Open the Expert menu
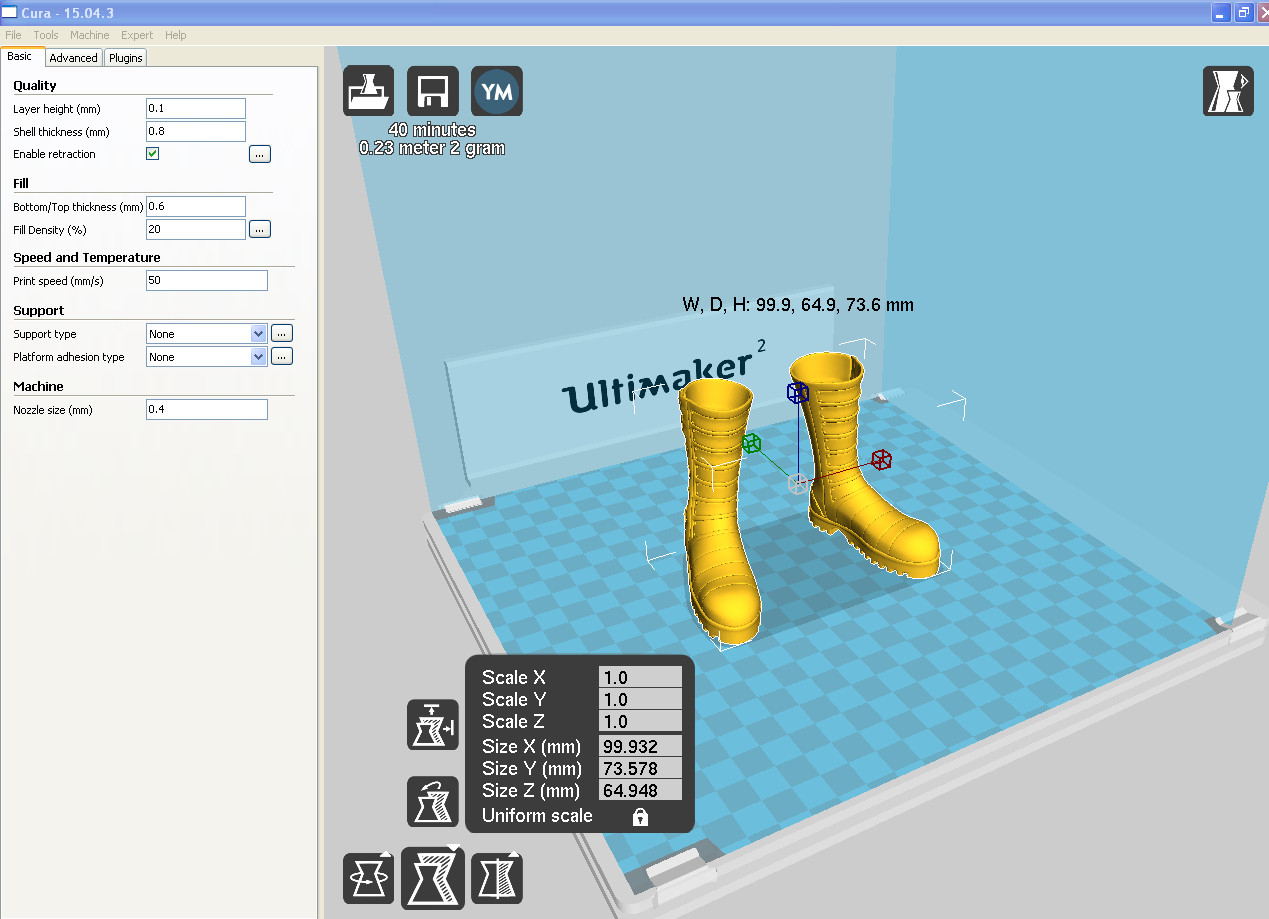The width and height of the screenshot is (1269, 919). (137, 35)
